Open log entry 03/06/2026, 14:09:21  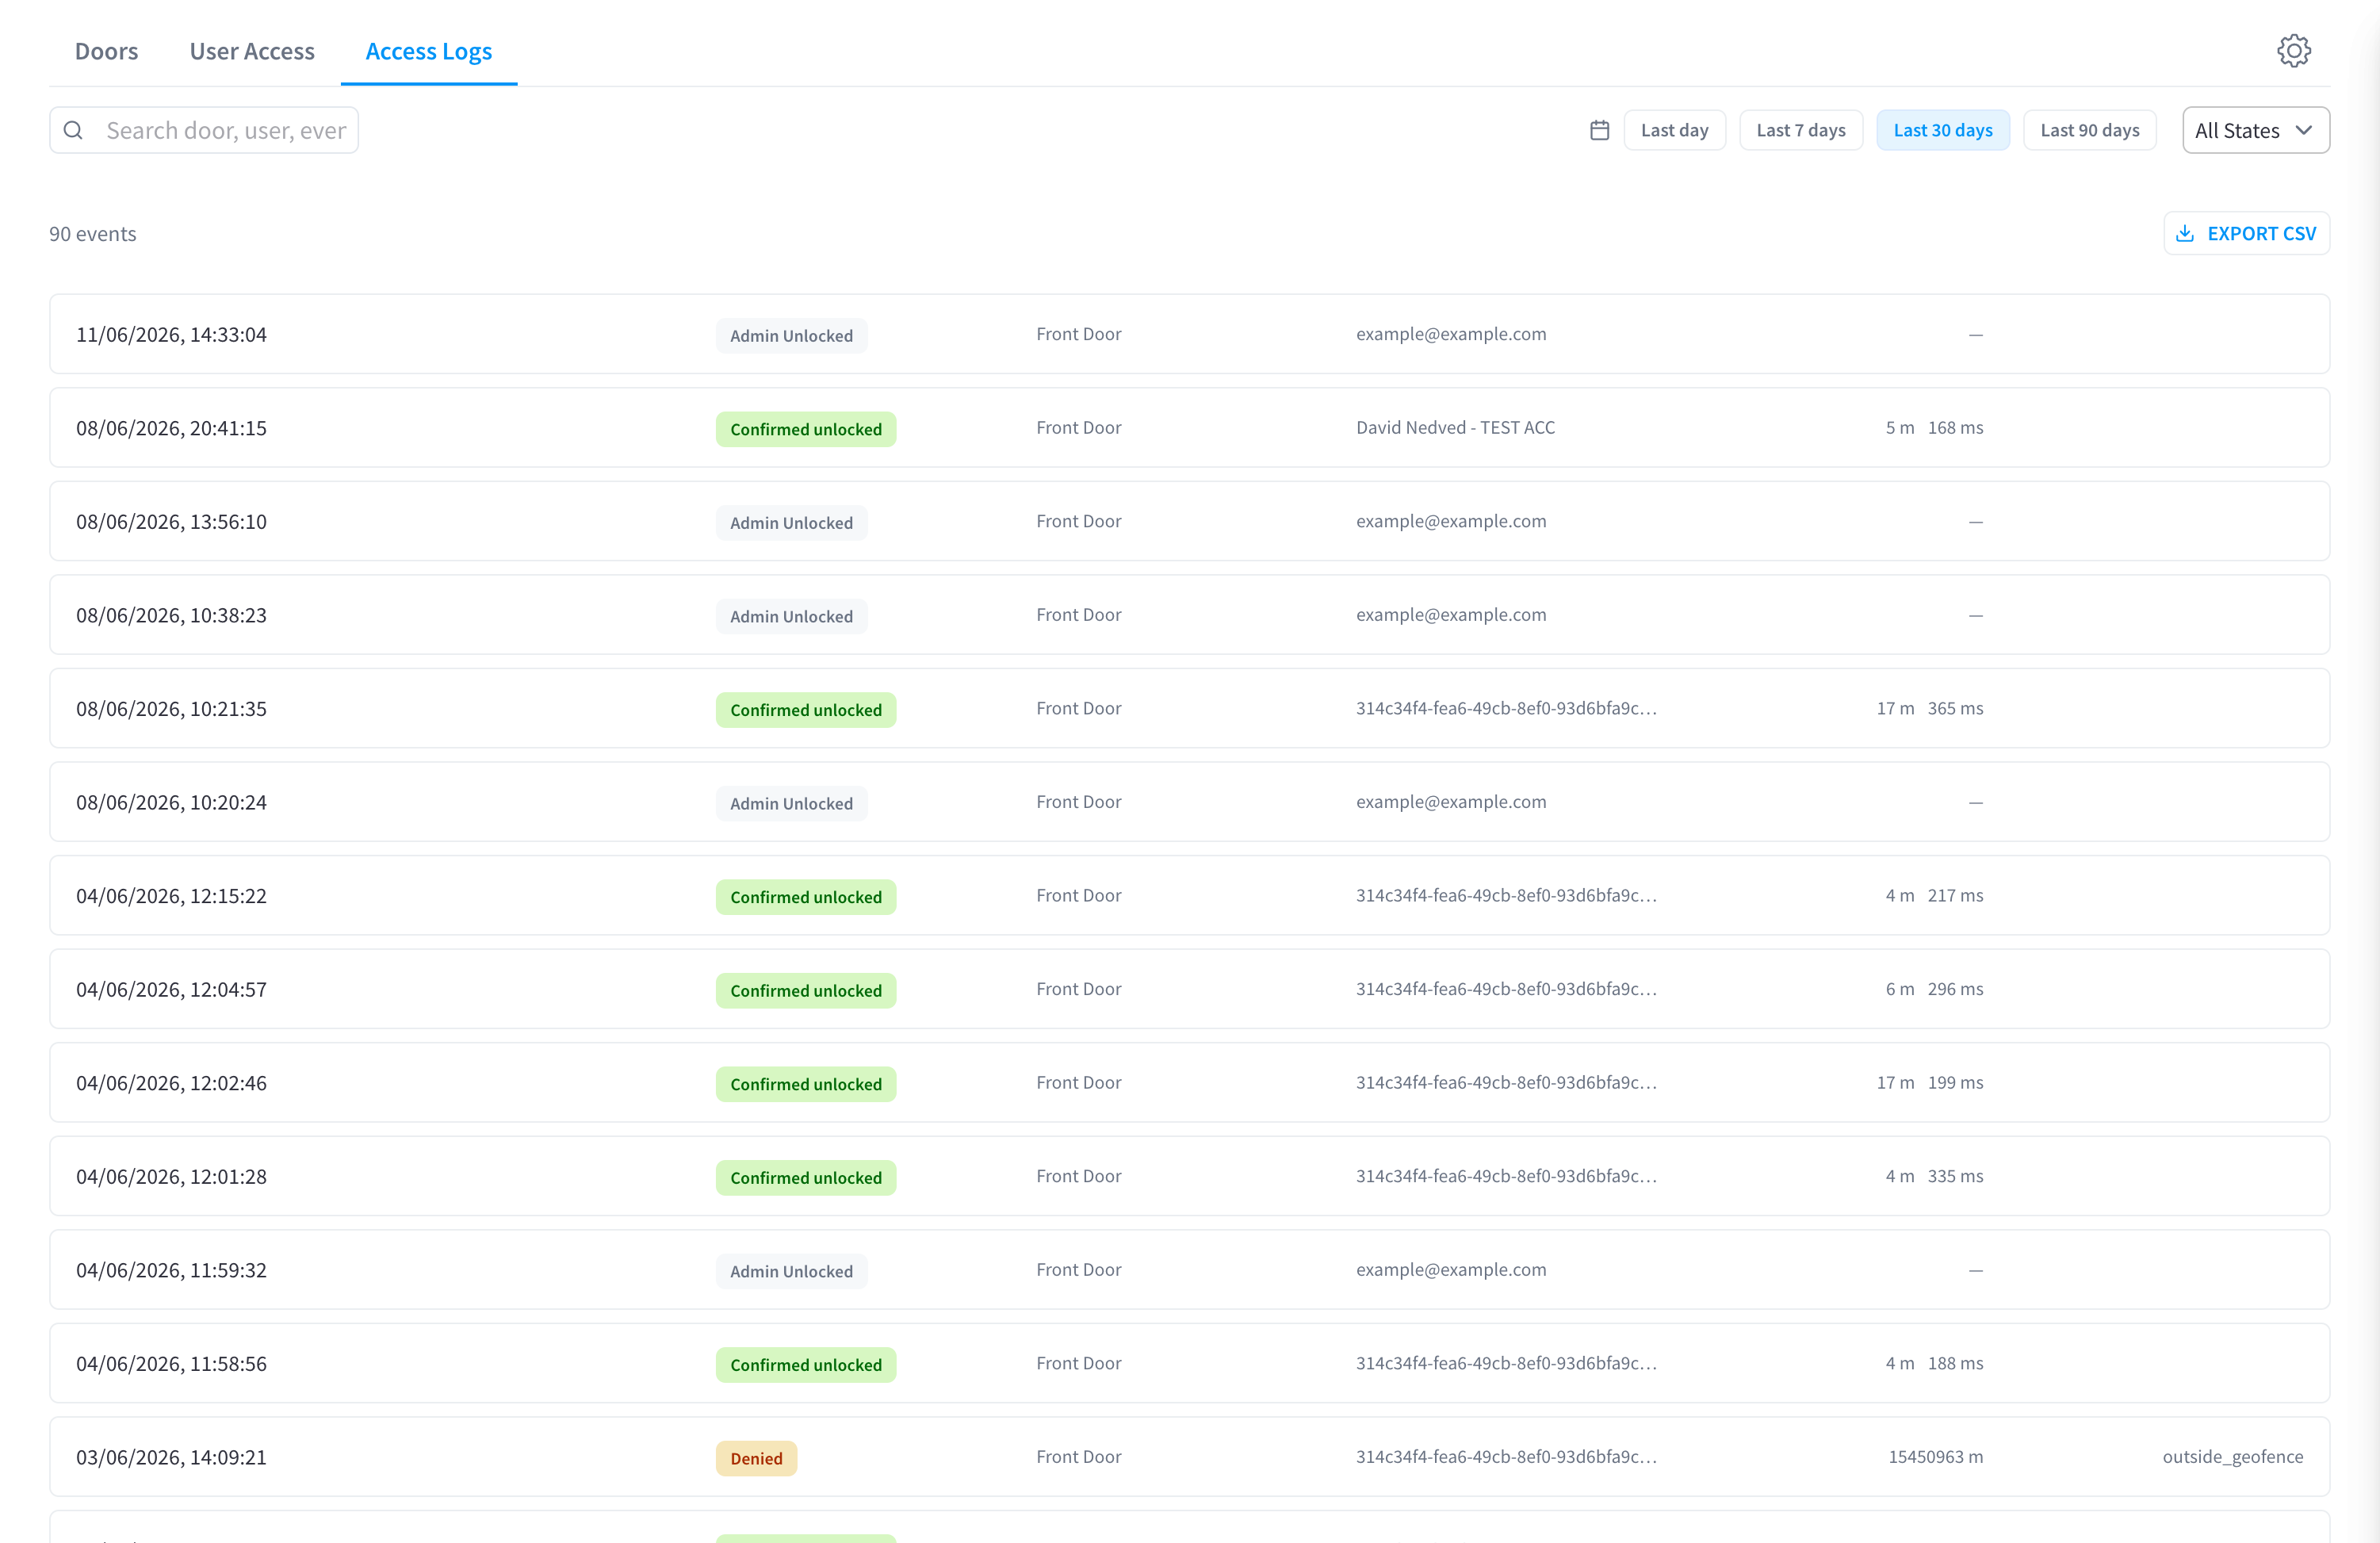tap(1190, 1457)
